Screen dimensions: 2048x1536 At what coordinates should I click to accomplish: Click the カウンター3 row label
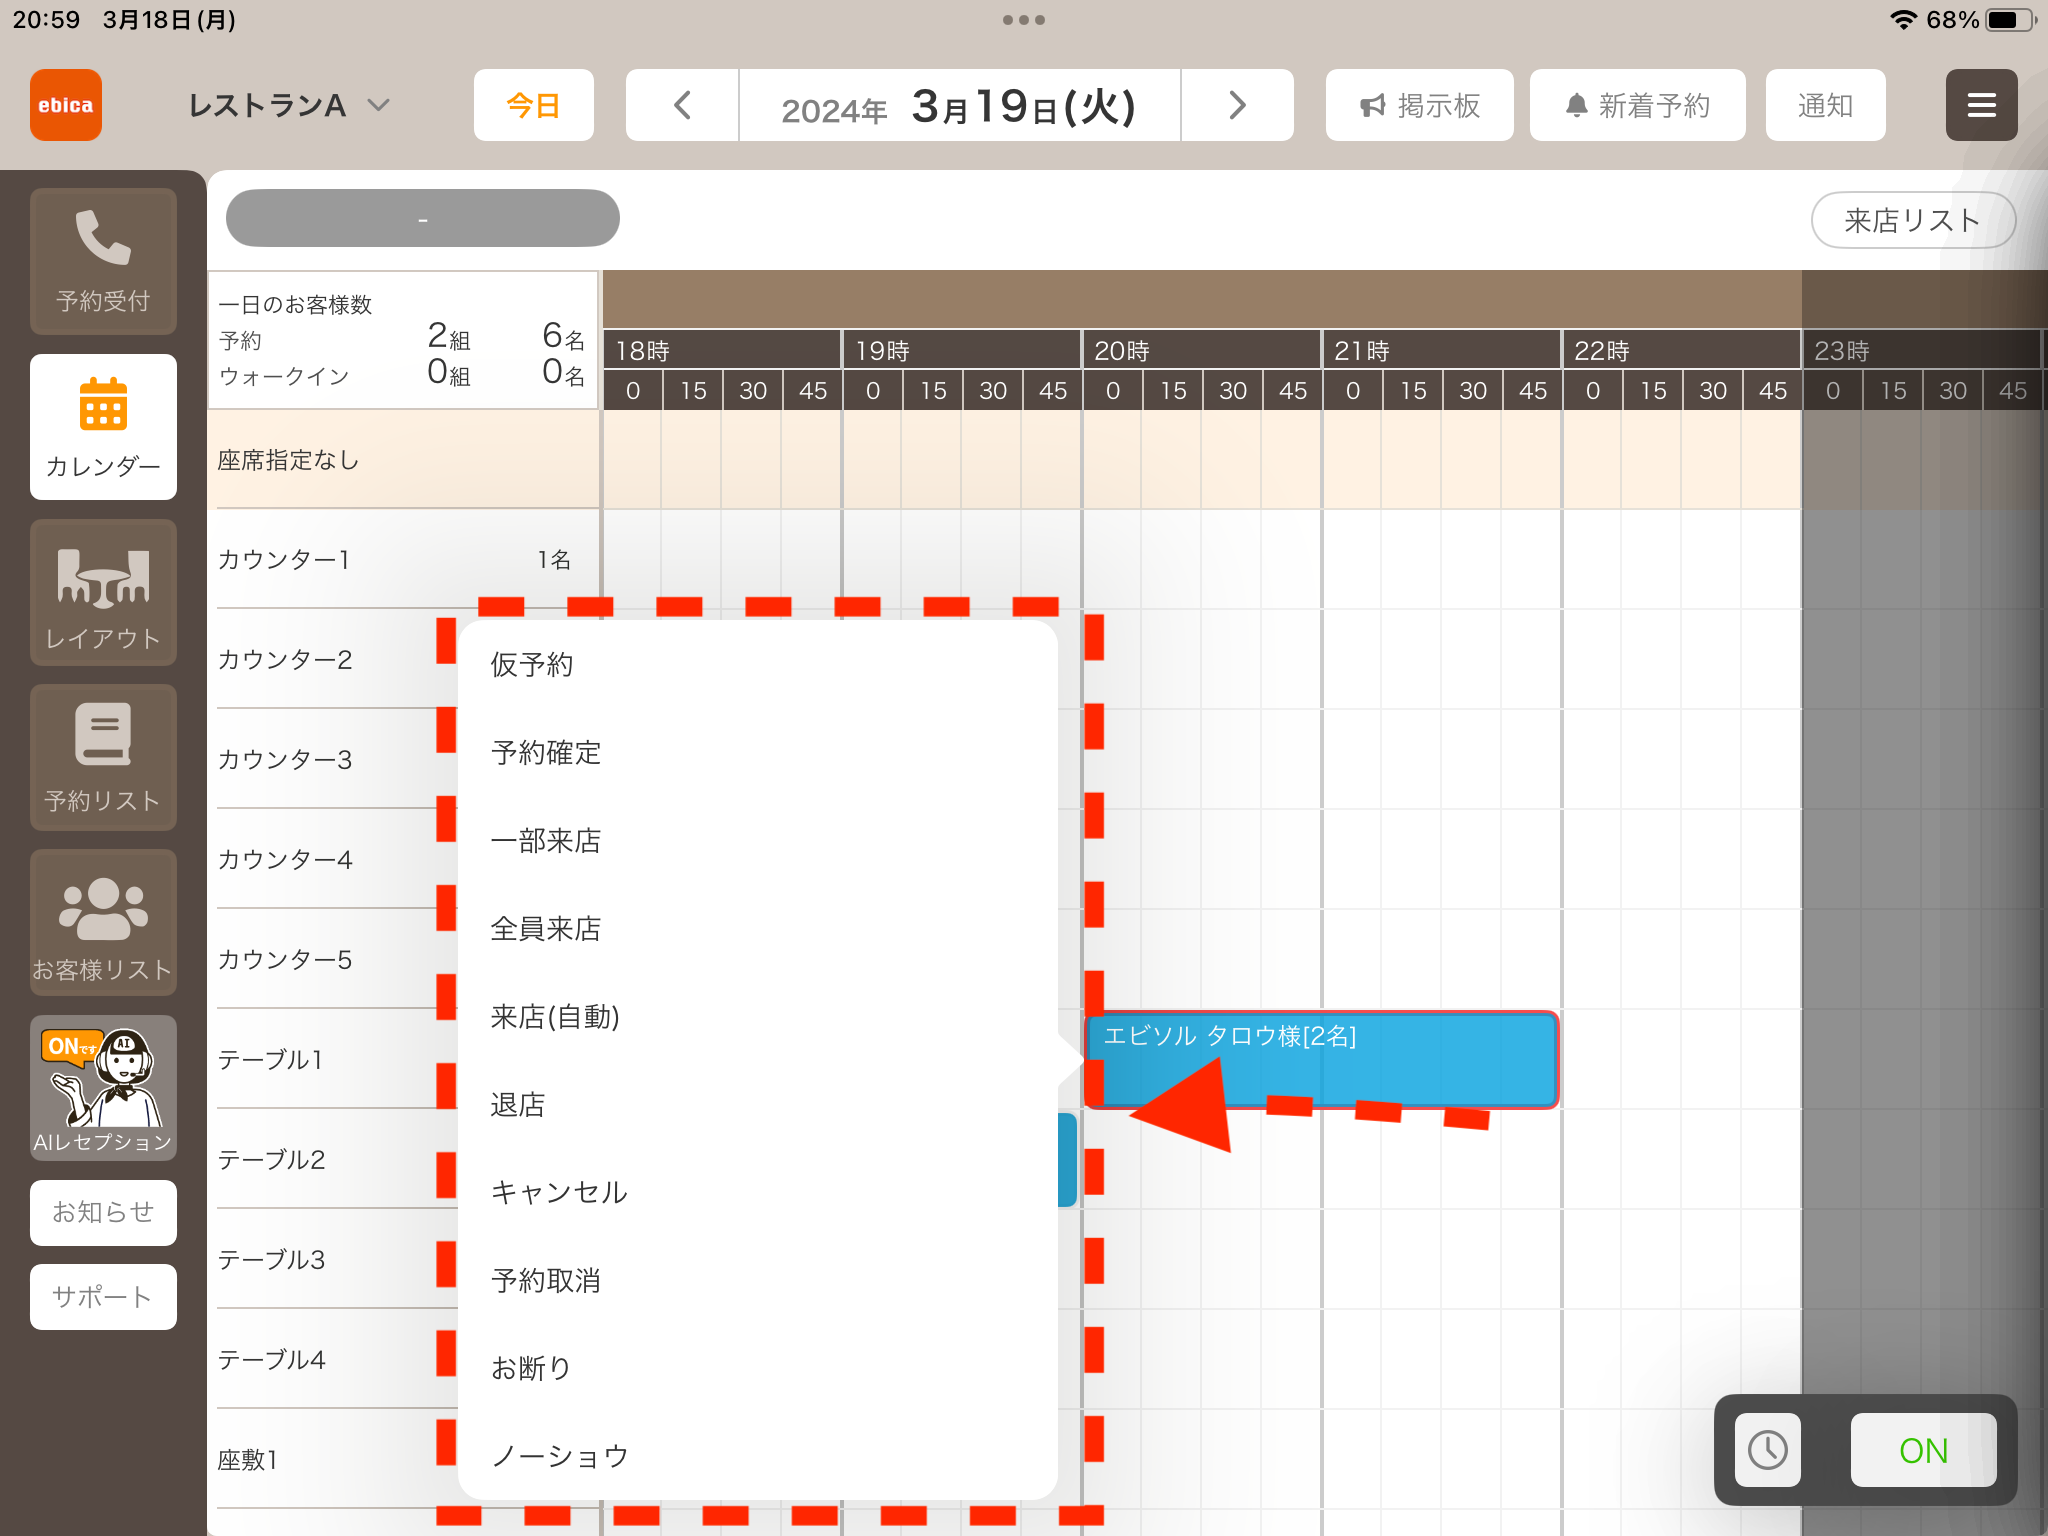[285, 759]
